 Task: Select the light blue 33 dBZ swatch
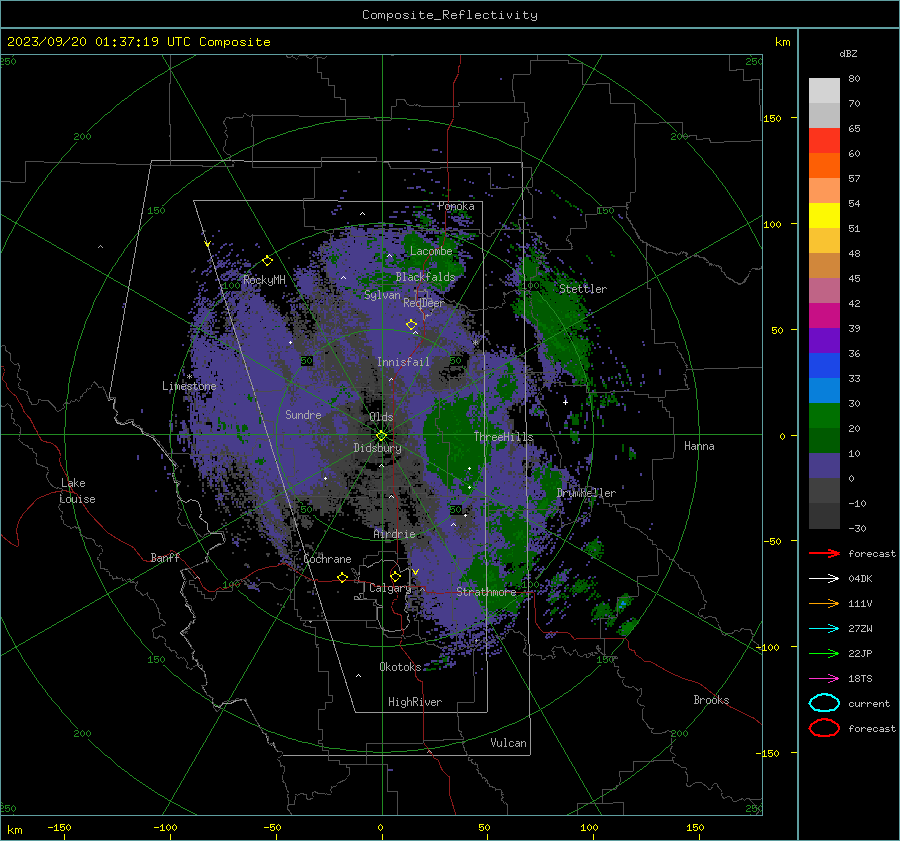(824, 390)
